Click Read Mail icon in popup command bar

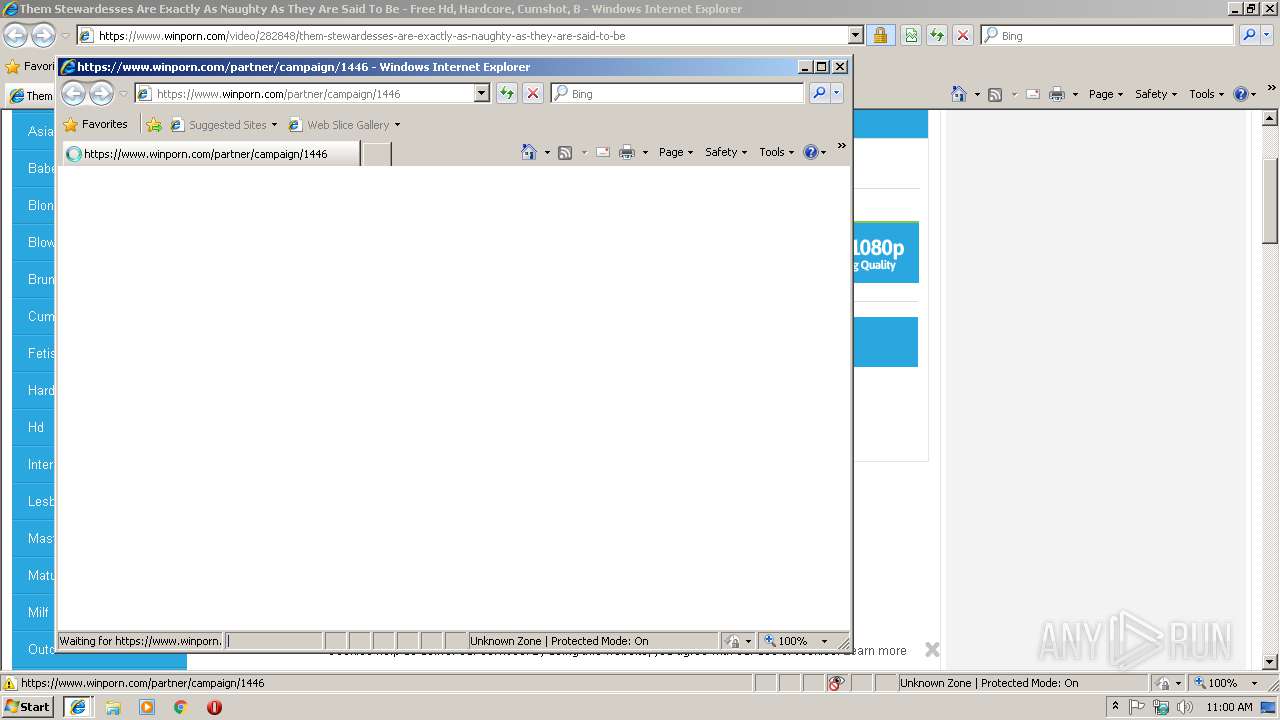[603, 152]
